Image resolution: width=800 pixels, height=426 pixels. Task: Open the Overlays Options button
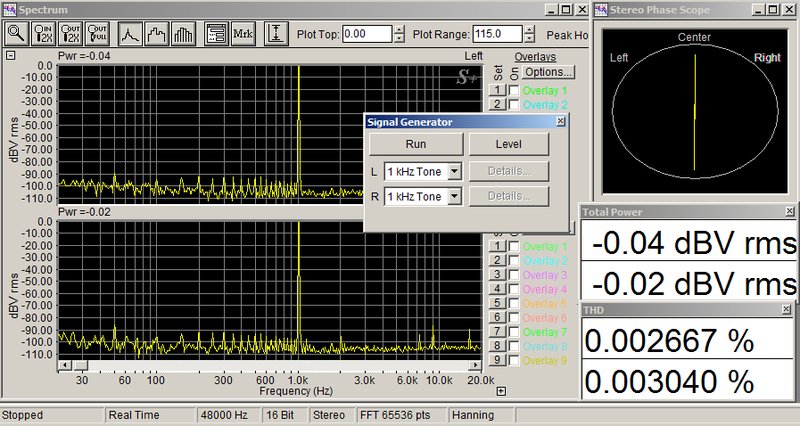tap(548, 72)
